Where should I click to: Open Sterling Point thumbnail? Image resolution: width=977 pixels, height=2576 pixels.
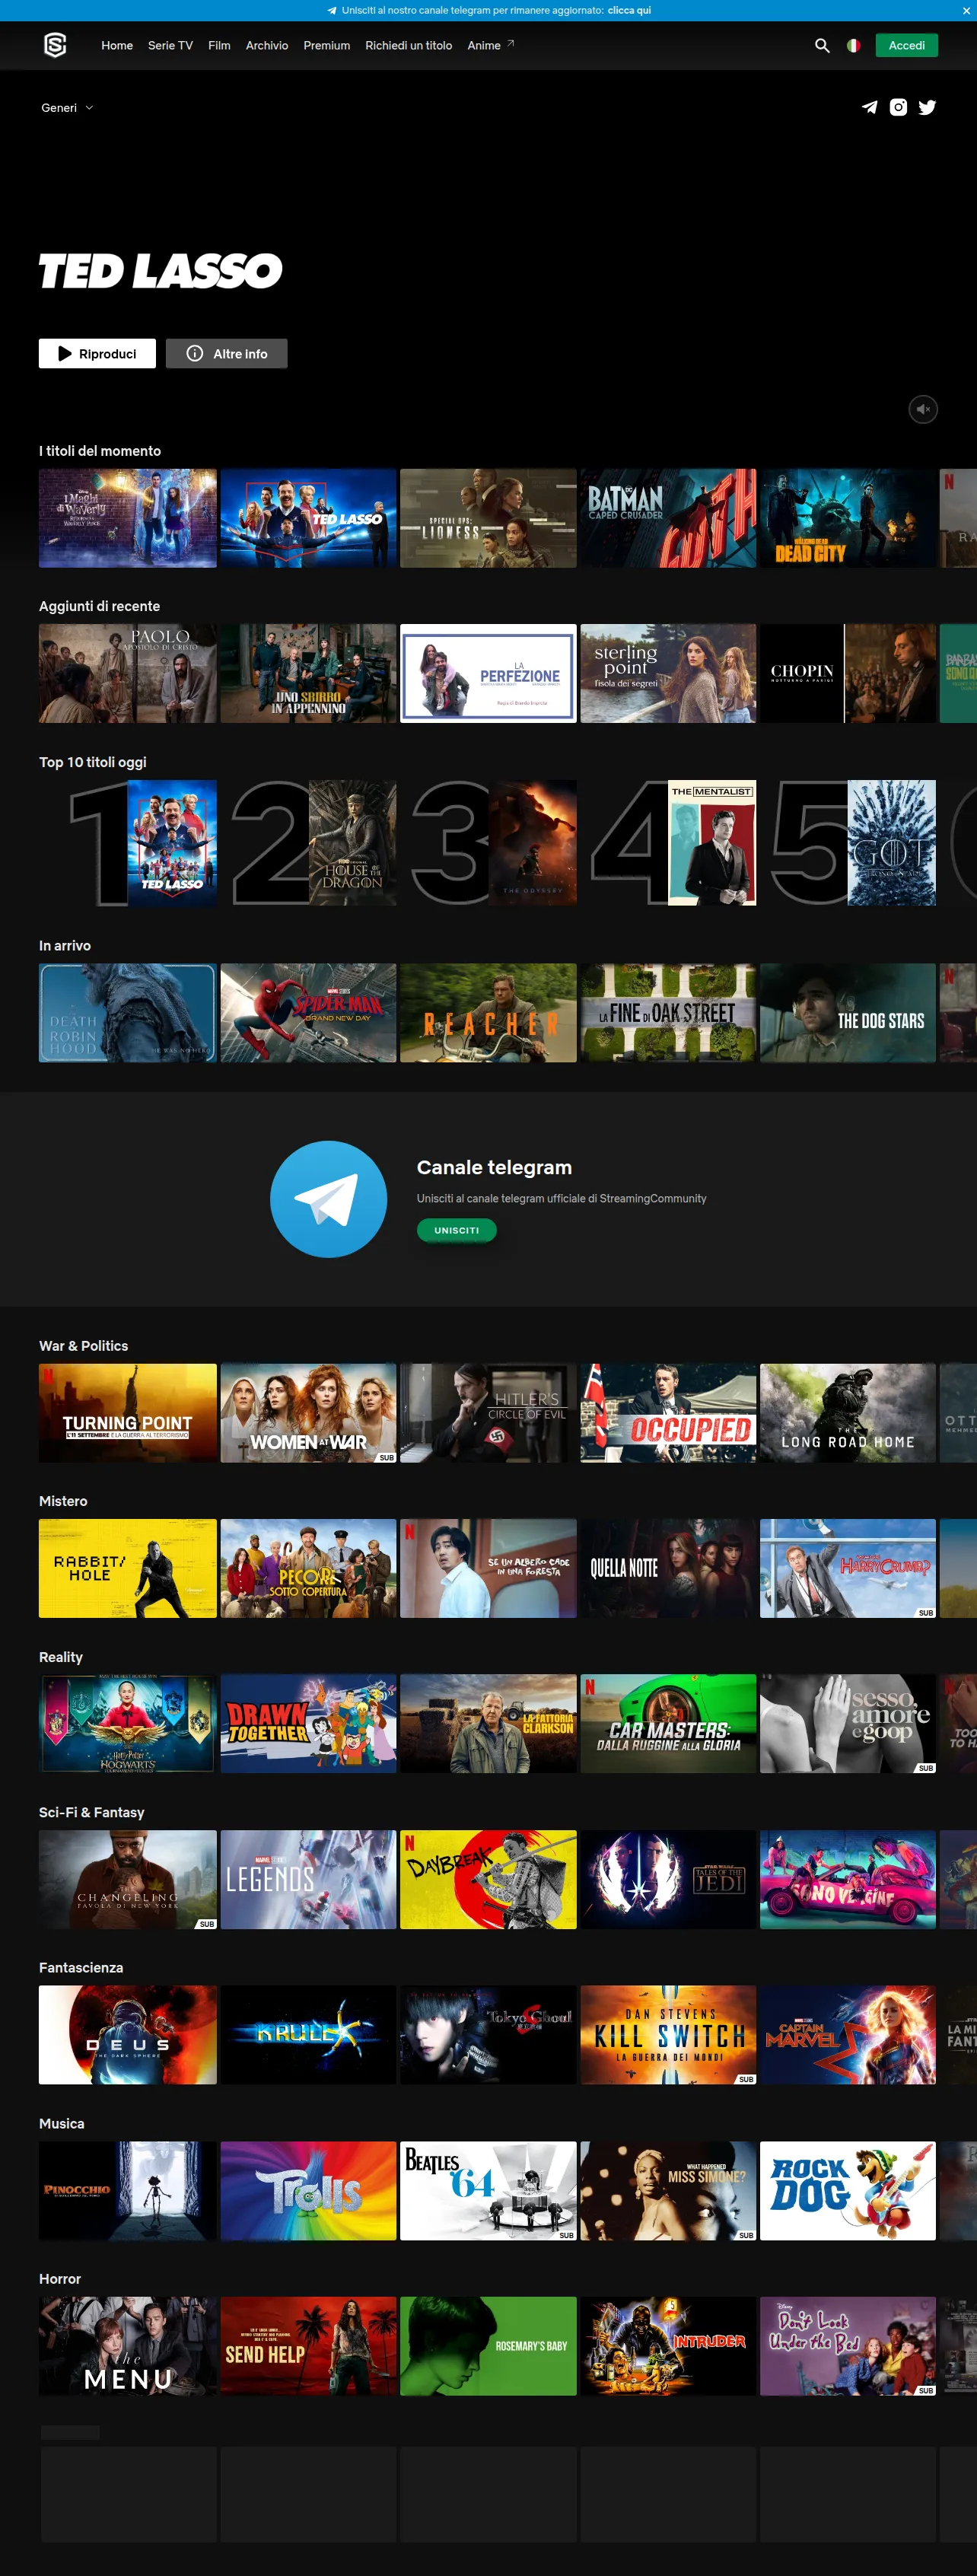pos(668,673)
